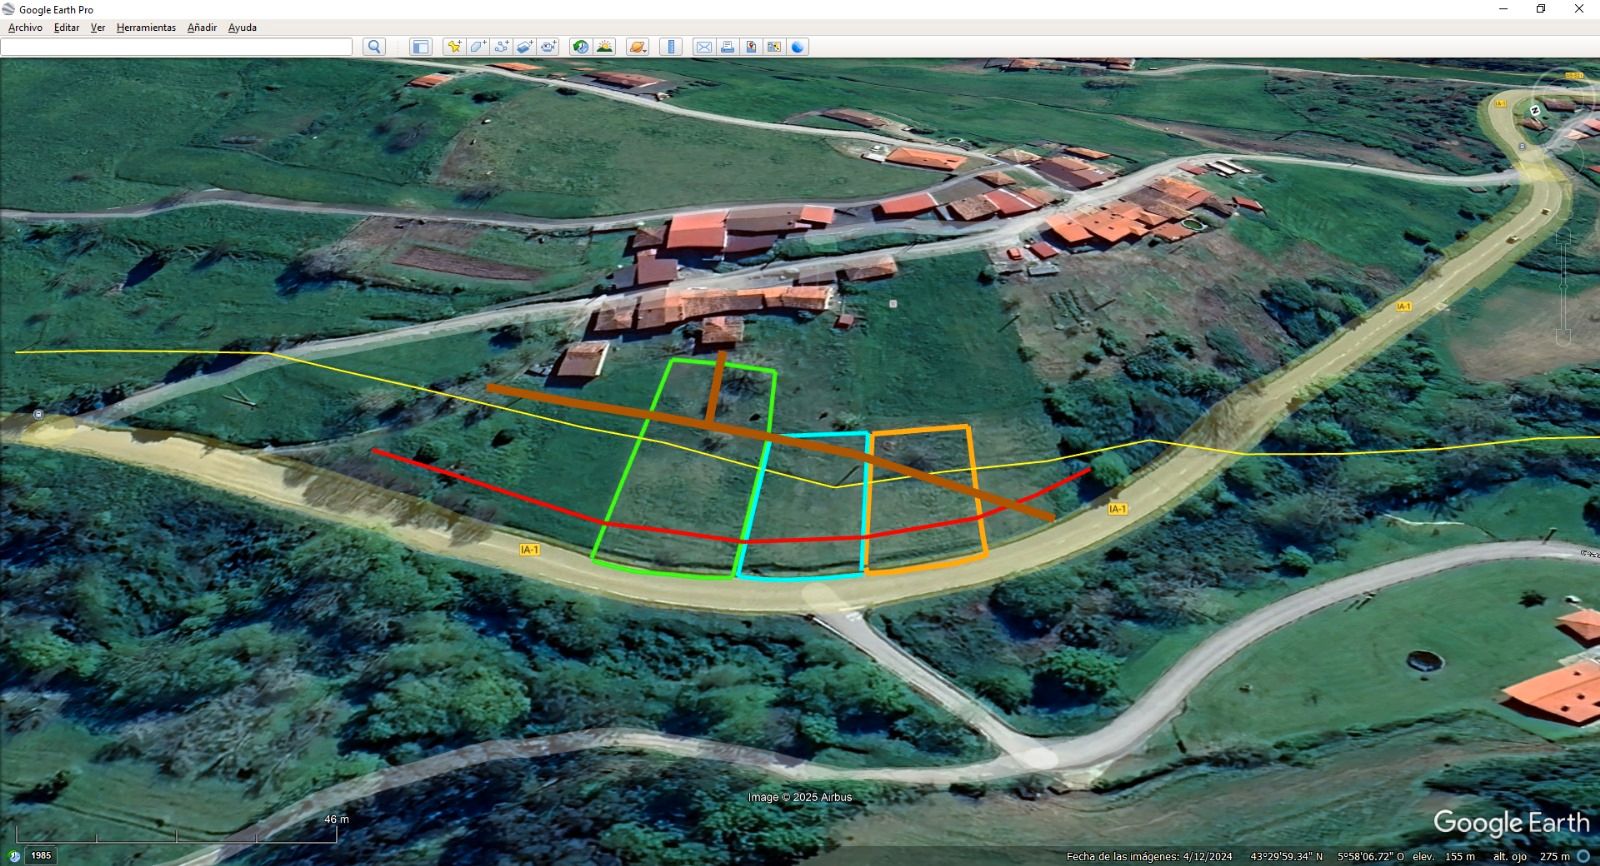1600x866 pixels.
Task: Focus the search input field
Action: point(177,47)
